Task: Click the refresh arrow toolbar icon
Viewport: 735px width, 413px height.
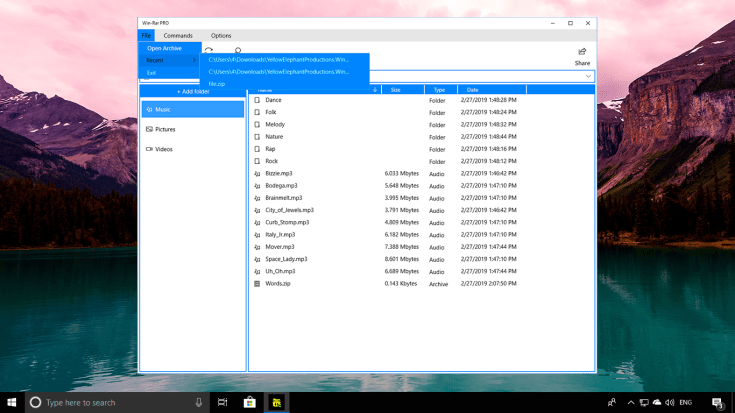Action: 209,50
